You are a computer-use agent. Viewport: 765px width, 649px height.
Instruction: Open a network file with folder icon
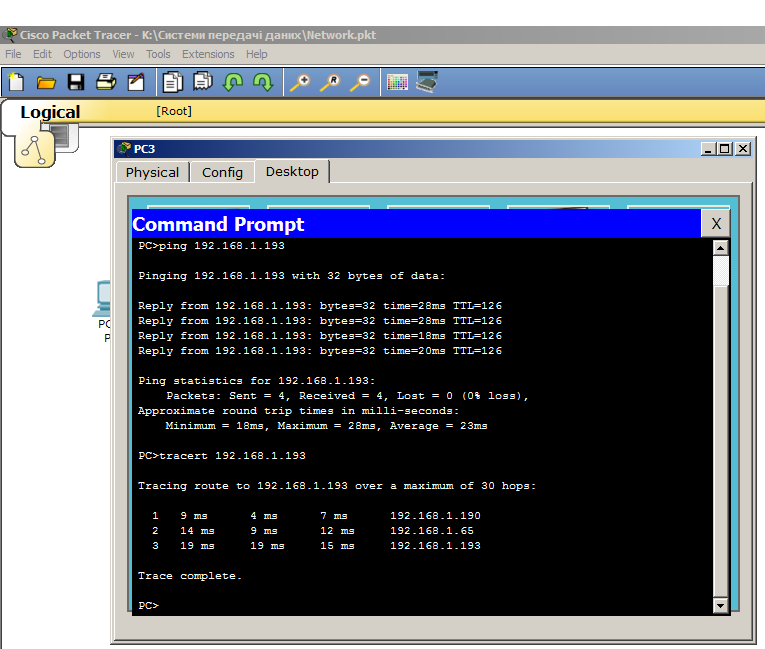tap(46, 82)
